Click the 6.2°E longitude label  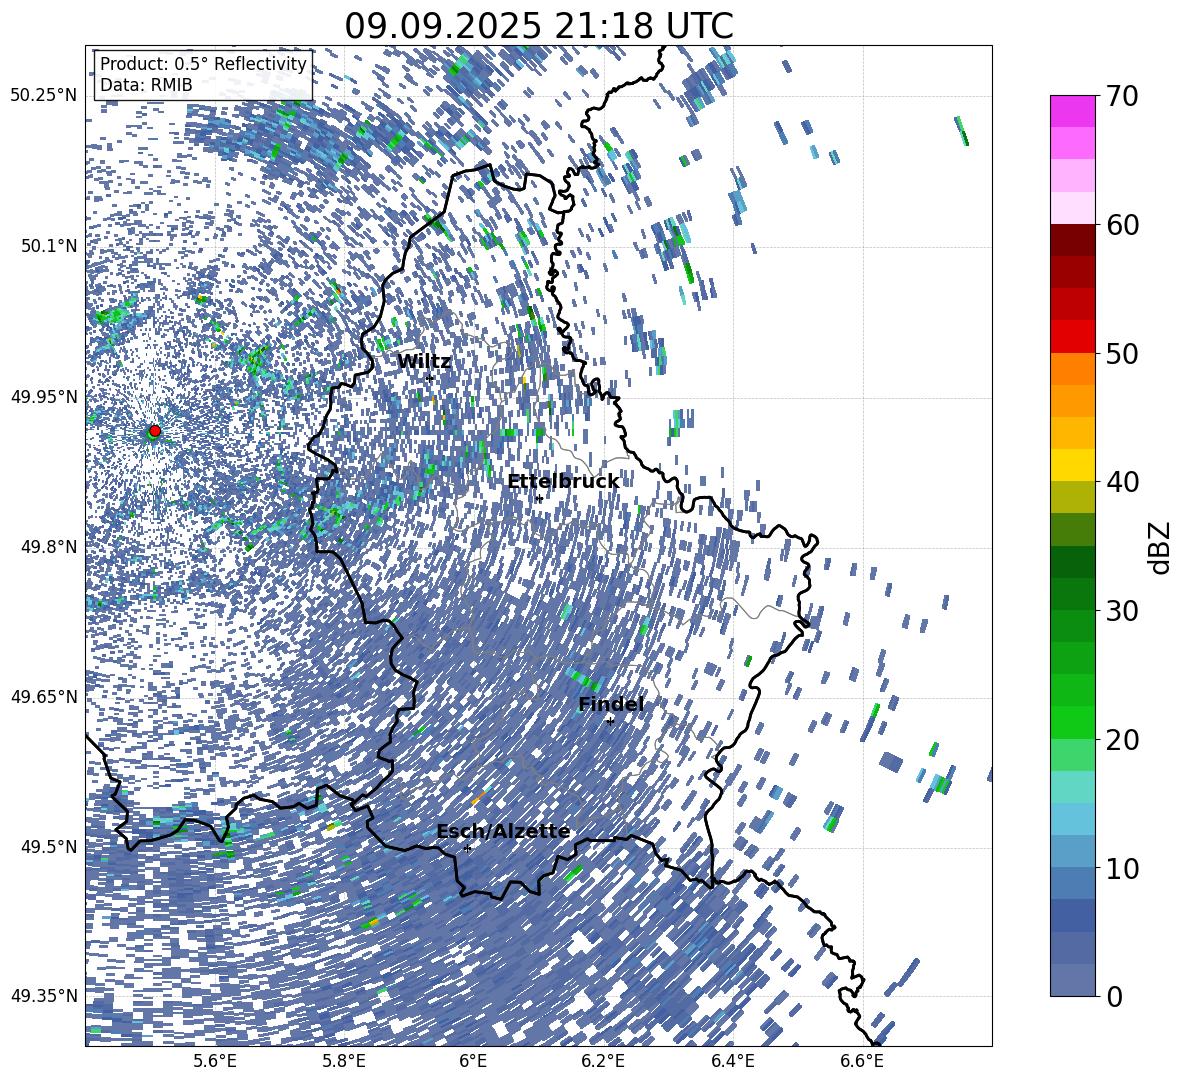click(x=604, y=1061)
